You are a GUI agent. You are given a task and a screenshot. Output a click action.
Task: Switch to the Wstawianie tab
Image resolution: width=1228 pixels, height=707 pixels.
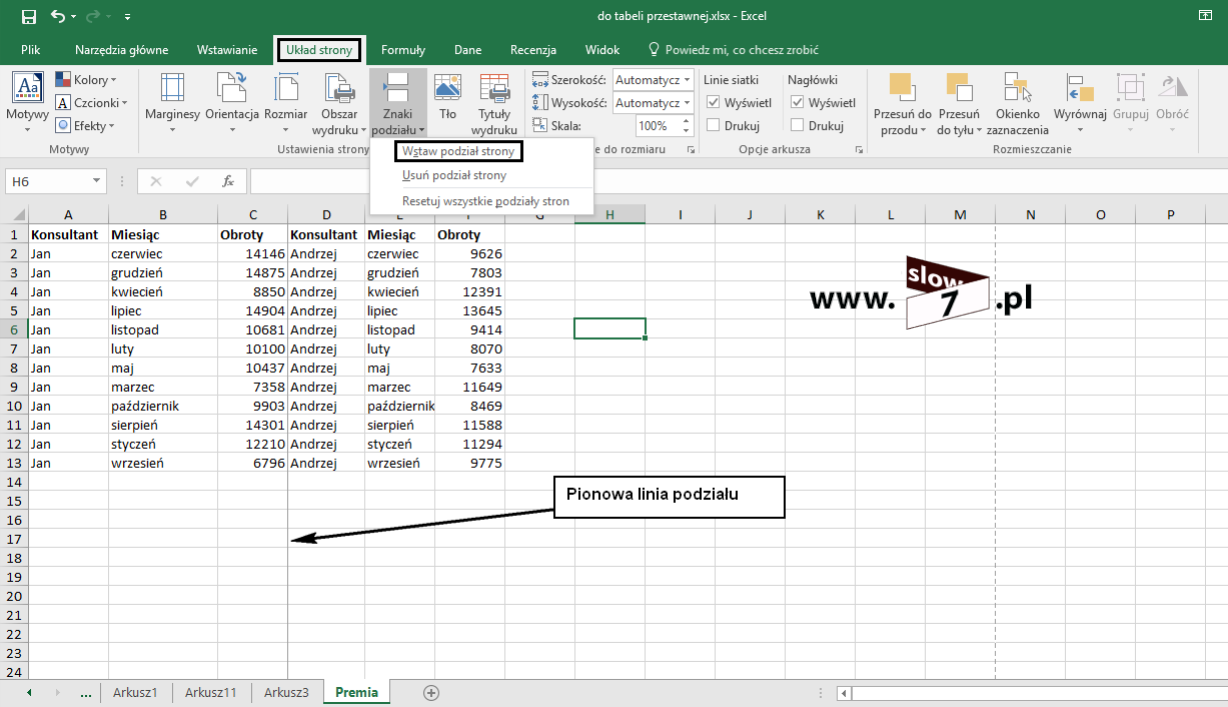(227, 50)
